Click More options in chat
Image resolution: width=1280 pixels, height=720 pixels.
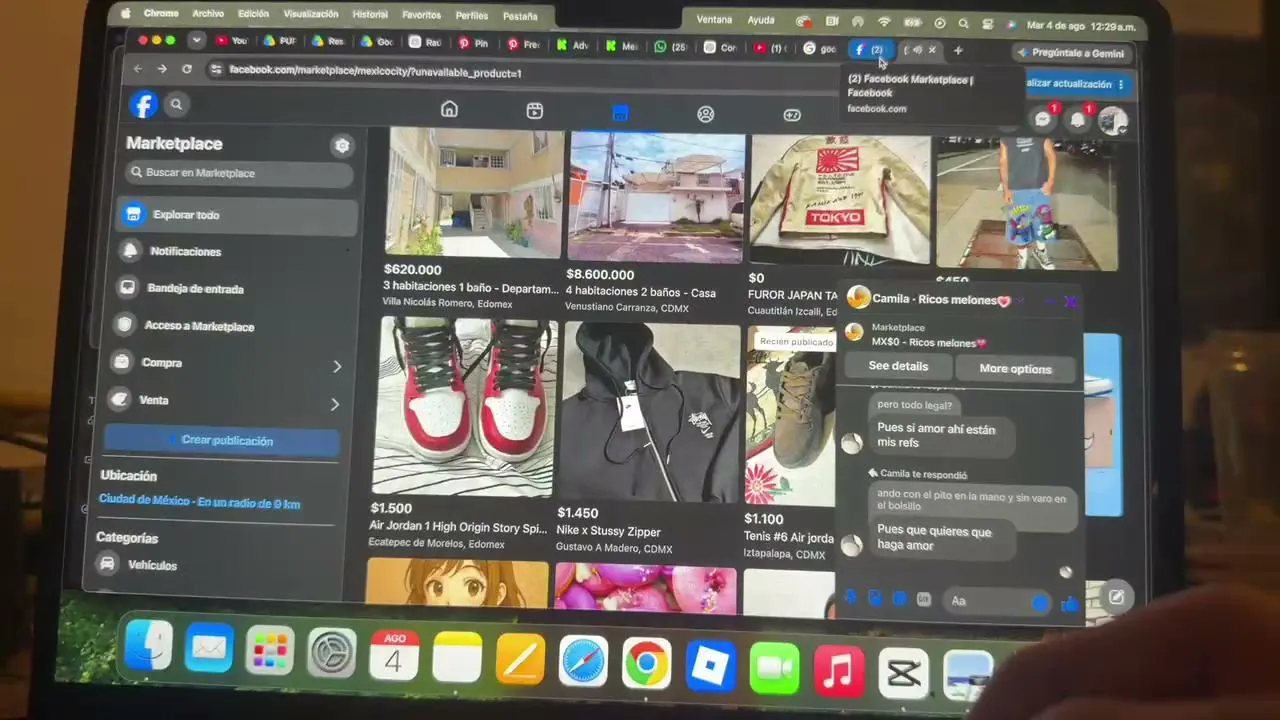(x=1015, y=369)
